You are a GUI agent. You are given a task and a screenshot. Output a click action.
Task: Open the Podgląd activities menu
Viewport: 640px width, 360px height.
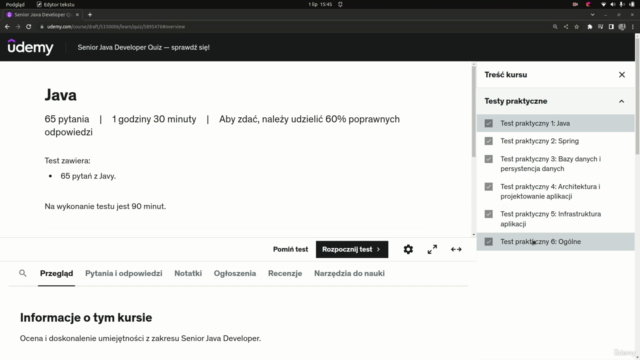point(15,4)
